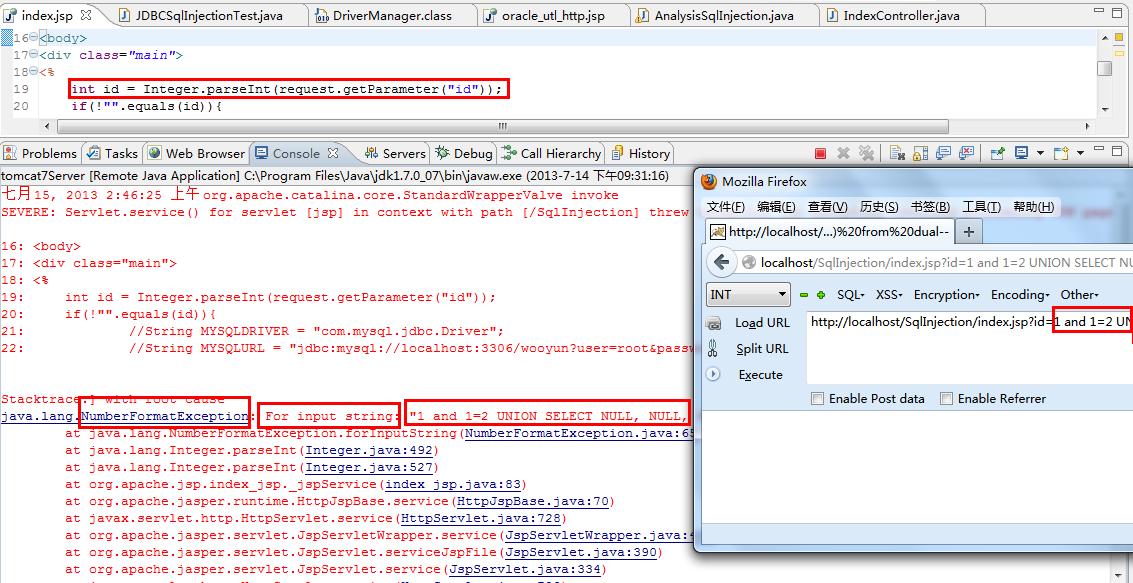This screenshot has width=1133, height=583.
Task: Click the Firefox back arrow button
Action: [721, 262]
